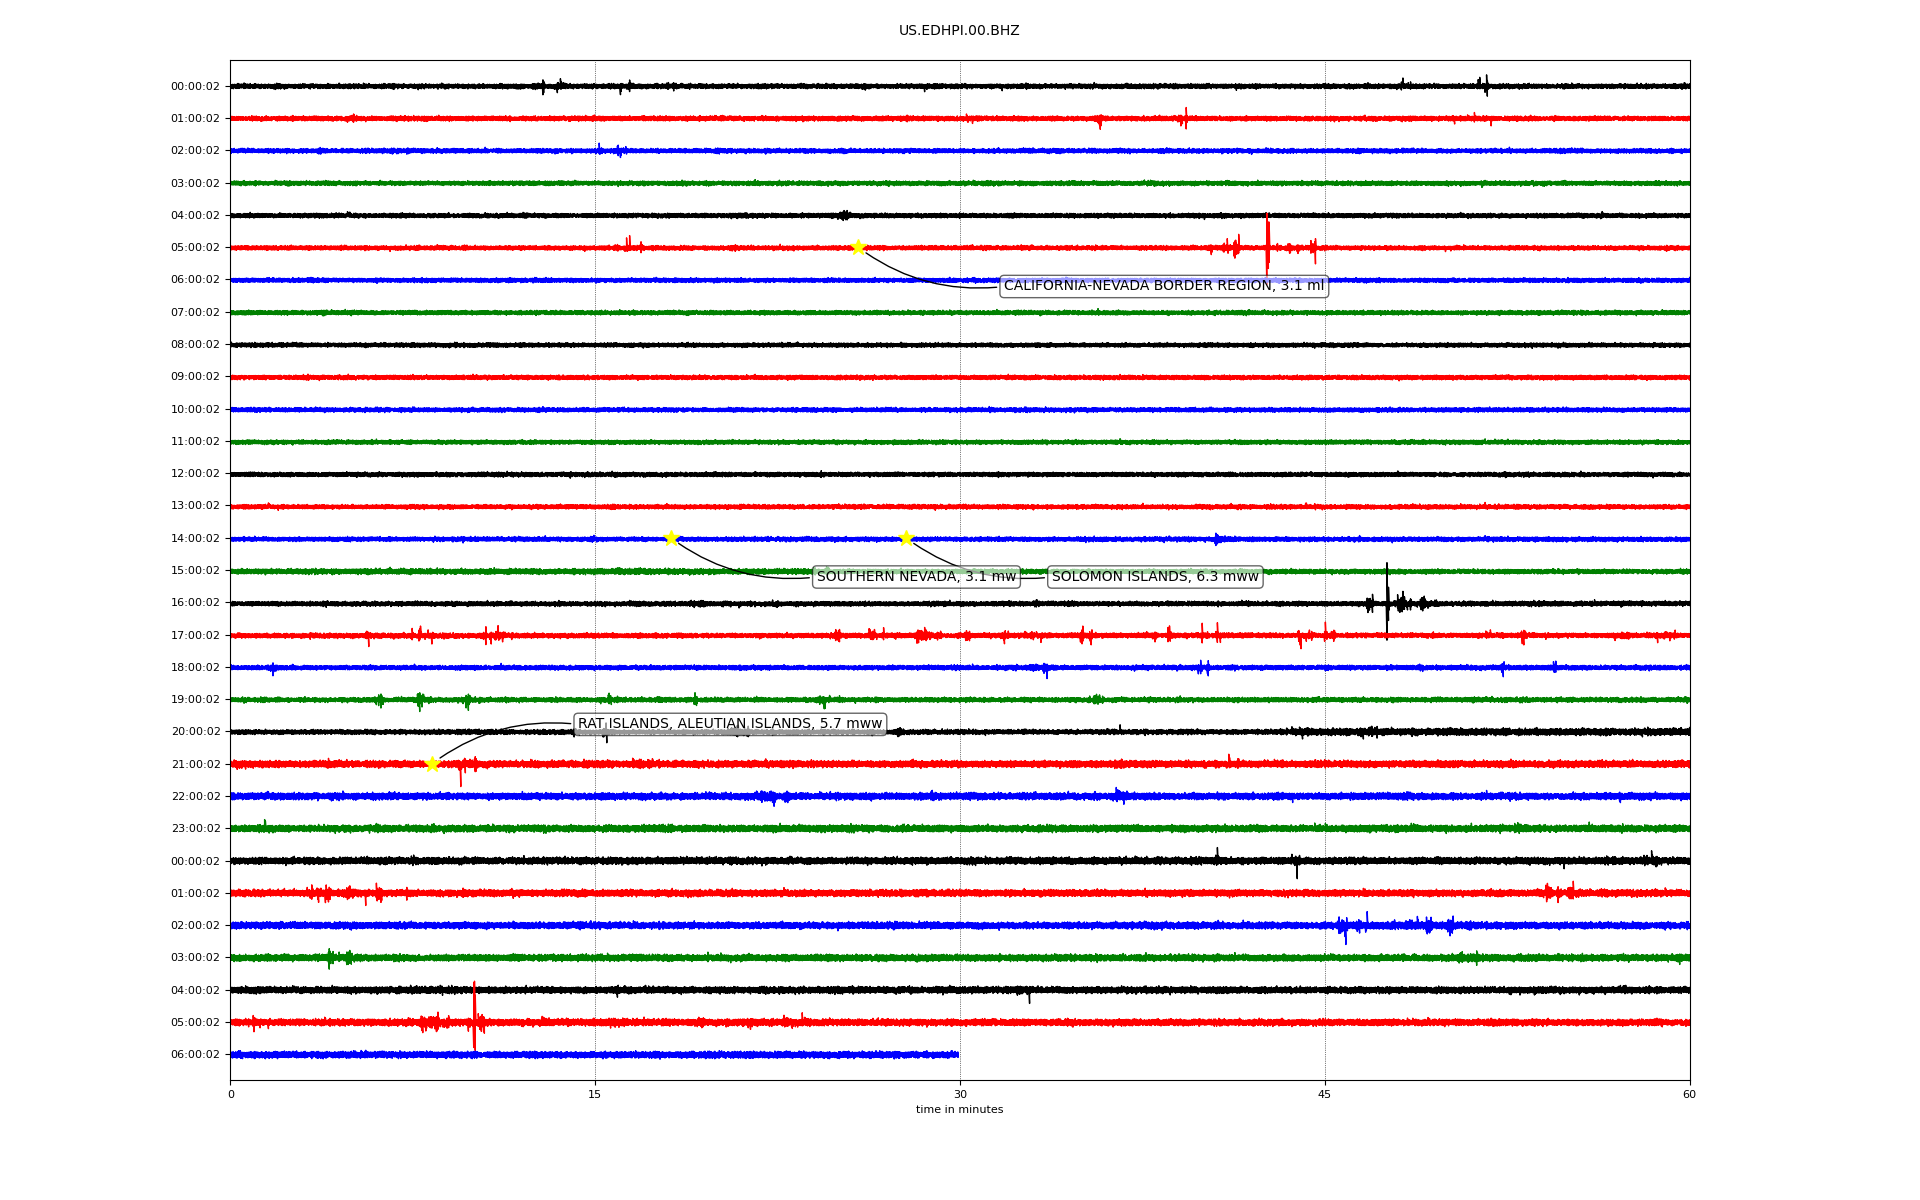The height and width of the screenshot is (1200, 1920).
Task: Click the 45 minute x-axis tick label
Action: click(x=1325, y=1094)
